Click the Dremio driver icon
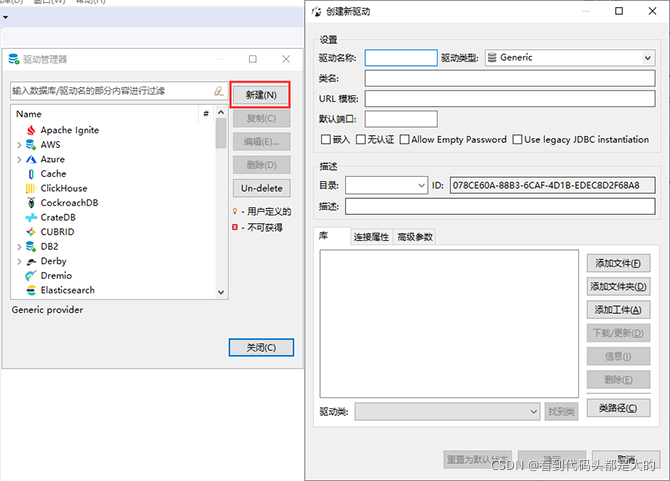Viewport: 670px width, 481px height. [x=31, y=276]
